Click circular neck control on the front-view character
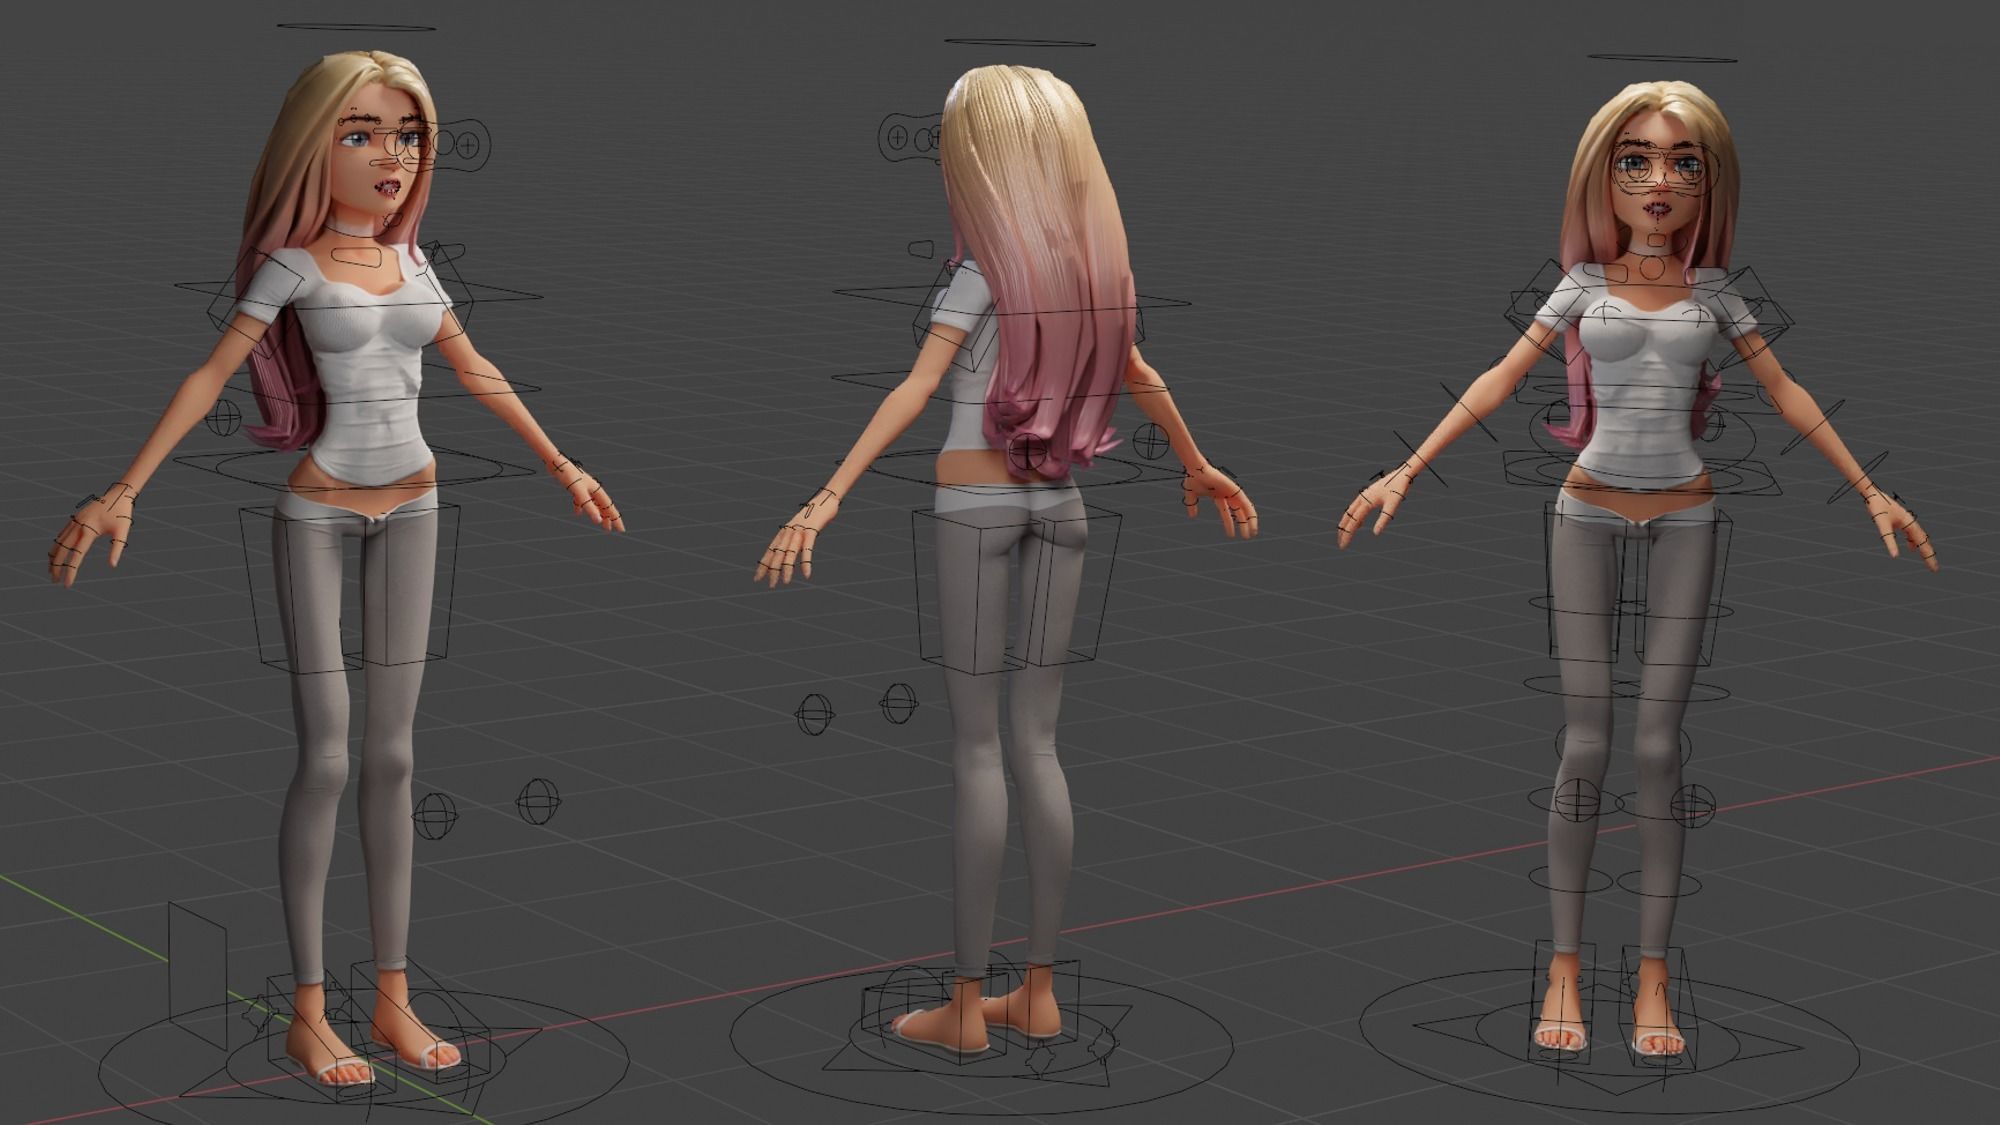The height and width of the screenshot is (1125, 2000). [x=1652, y=267]
